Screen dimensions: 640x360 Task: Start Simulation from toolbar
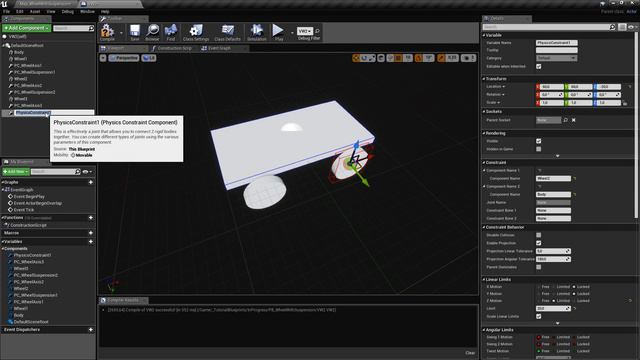pyautogui.click(x=257, y=32)
